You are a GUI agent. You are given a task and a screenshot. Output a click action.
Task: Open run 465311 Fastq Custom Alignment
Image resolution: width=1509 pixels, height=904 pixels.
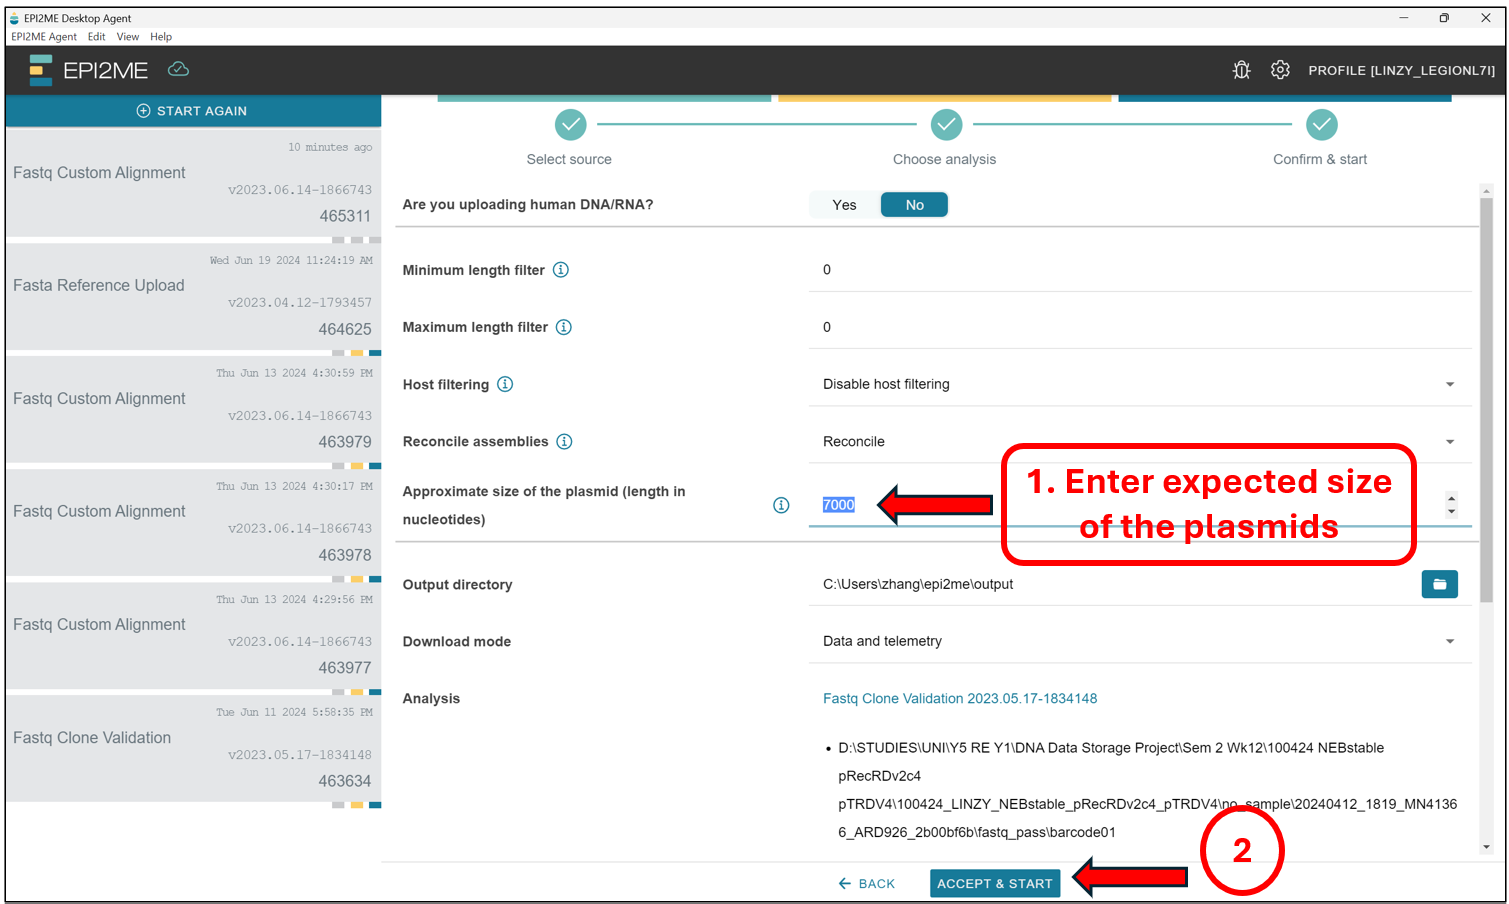pos(193,184)
